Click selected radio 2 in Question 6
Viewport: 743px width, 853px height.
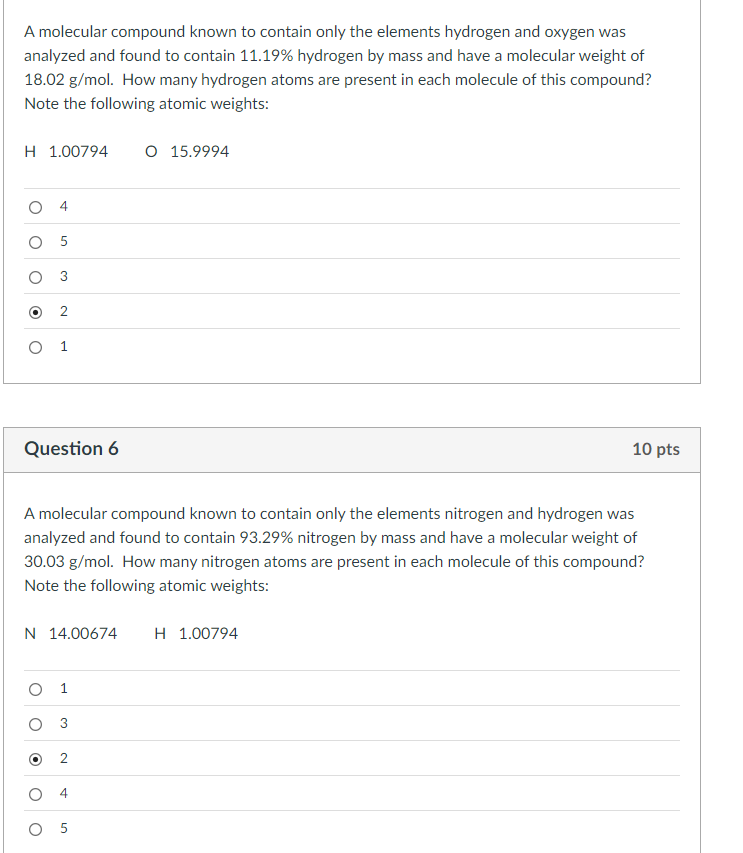[x=36, y=758]
